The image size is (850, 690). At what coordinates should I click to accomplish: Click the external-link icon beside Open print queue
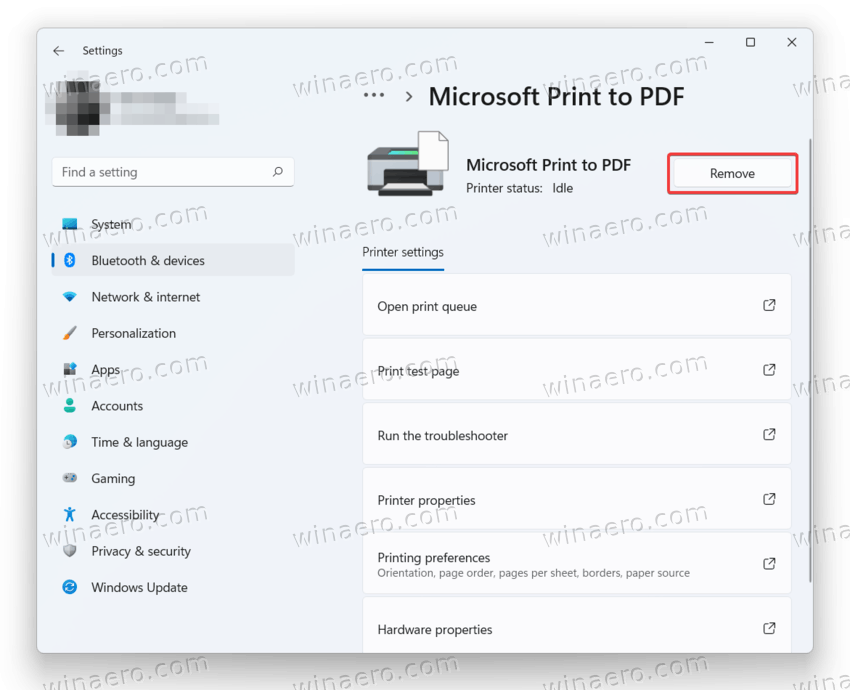coord(769,305)
